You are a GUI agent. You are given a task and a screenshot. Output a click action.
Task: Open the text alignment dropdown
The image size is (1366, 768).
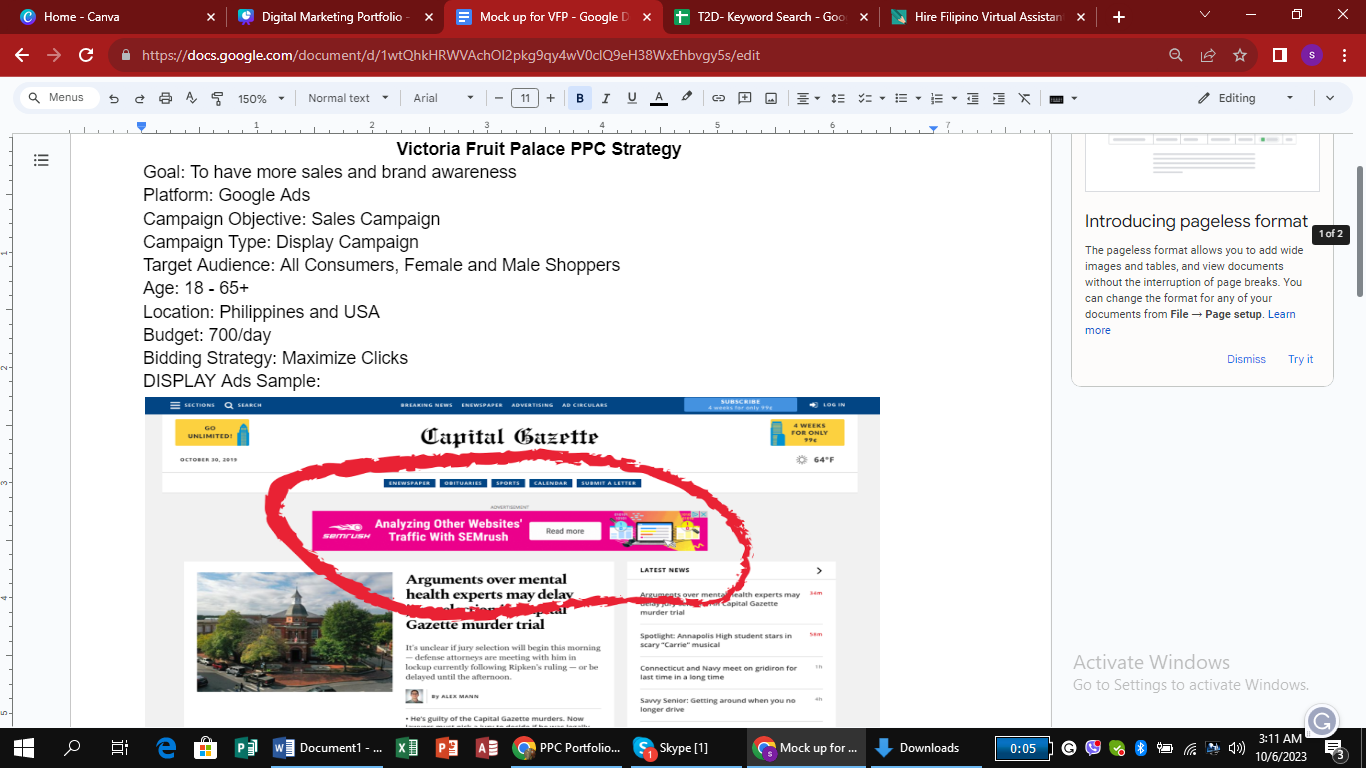pos(807,98)
